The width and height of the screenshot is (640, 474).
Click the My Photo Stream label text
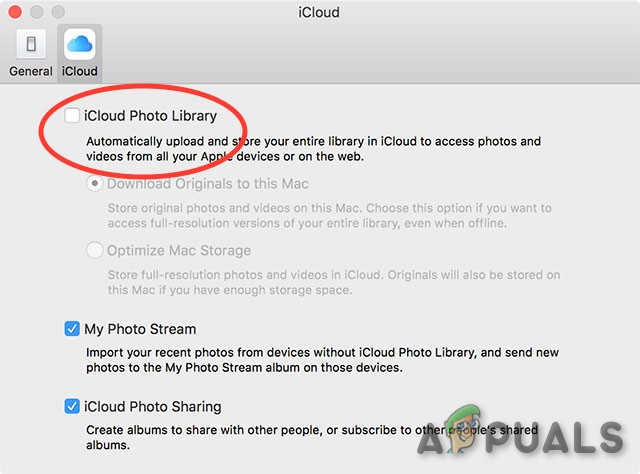(140, 329)
